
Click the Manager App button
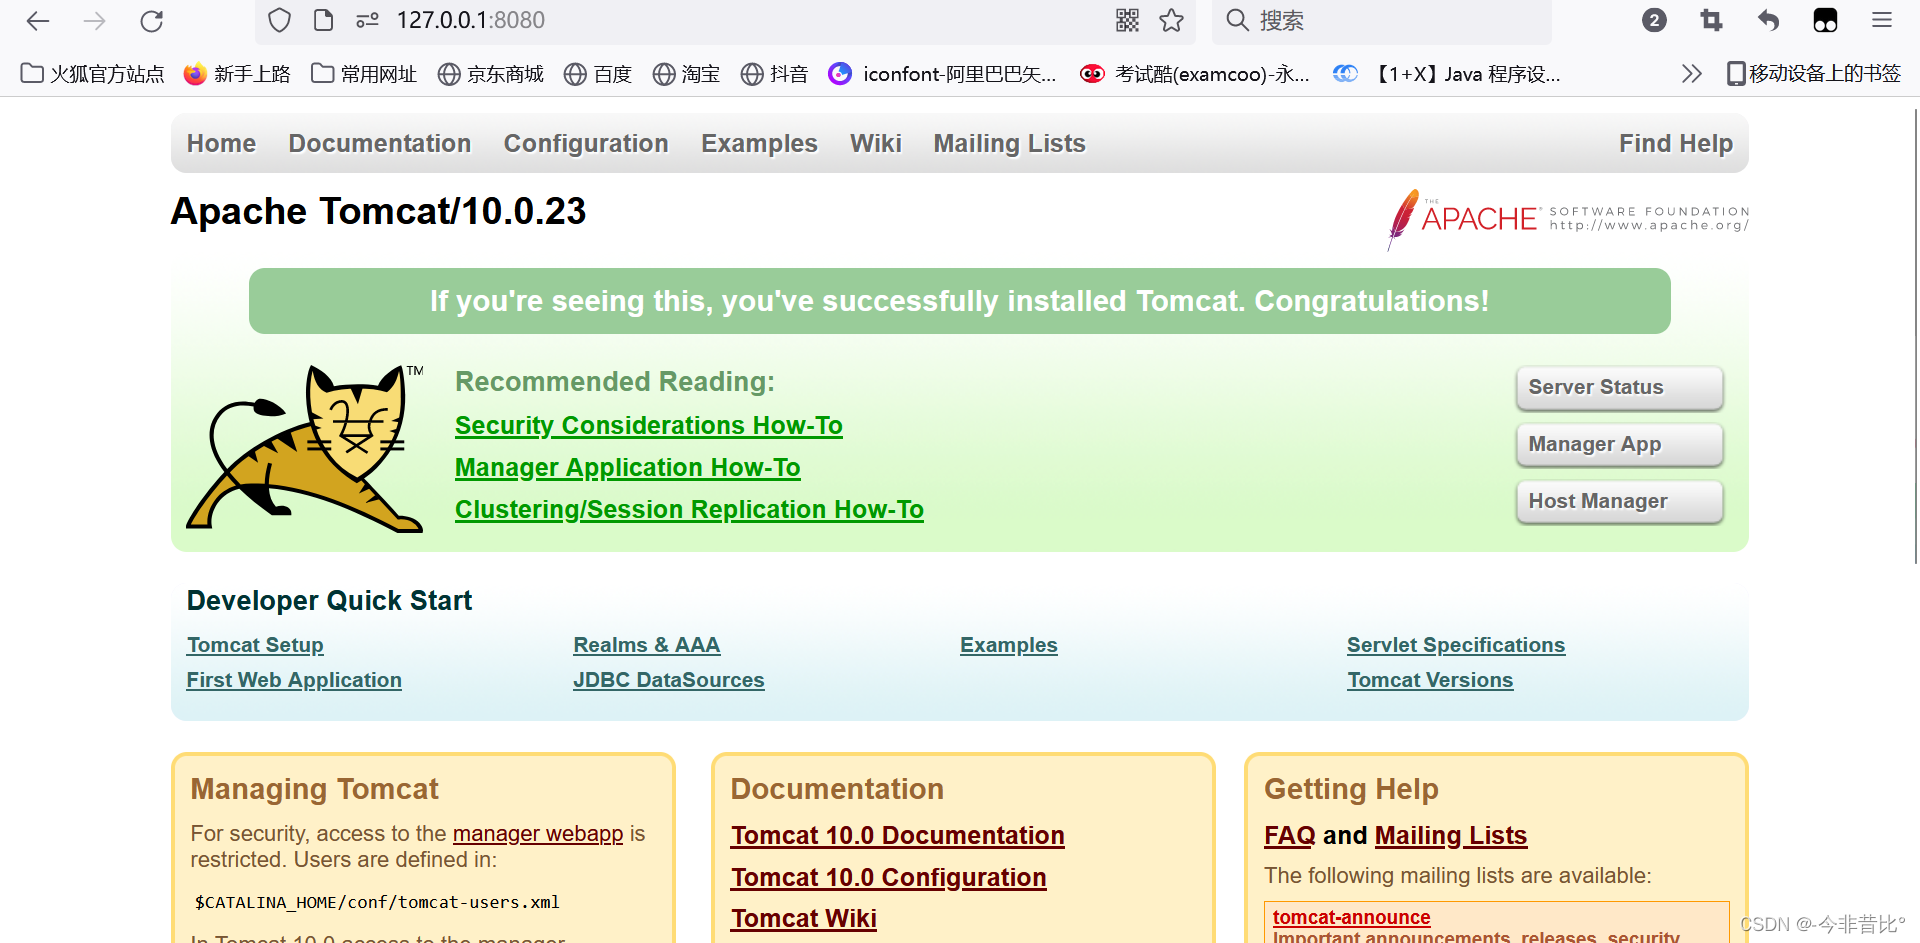(x=1619, y=445)
